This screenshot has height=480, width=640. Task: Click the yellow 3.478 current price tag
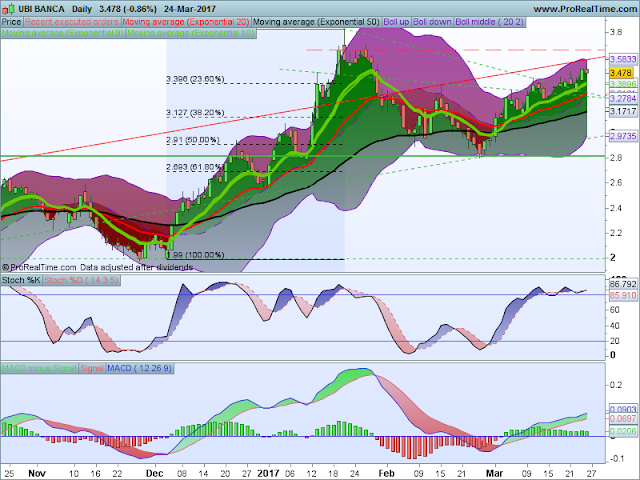coord(621,73)
